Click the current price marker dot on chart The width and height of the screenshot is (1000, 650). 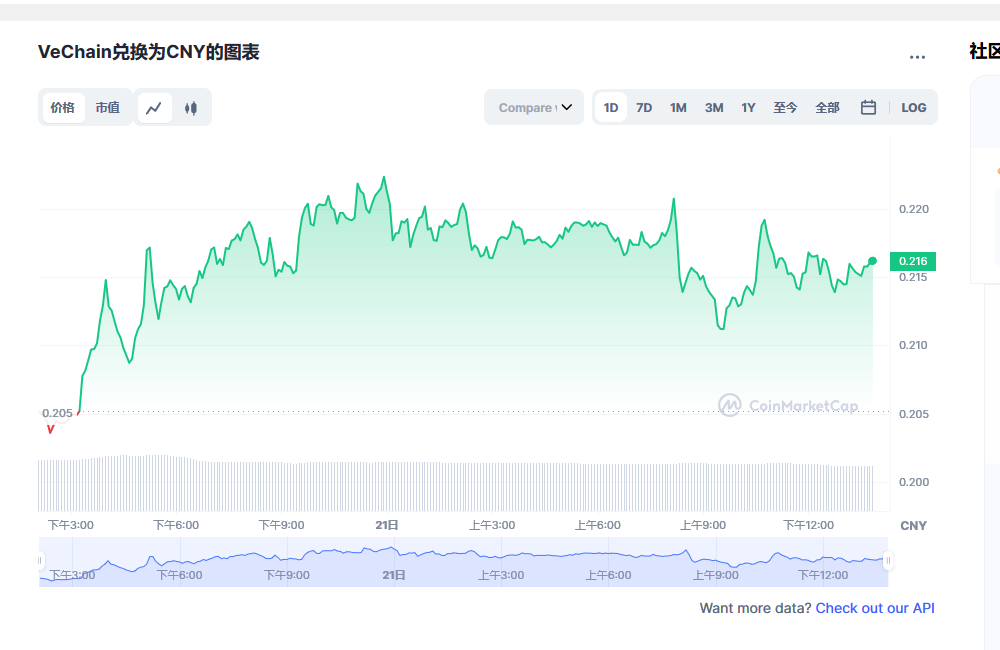872,261
